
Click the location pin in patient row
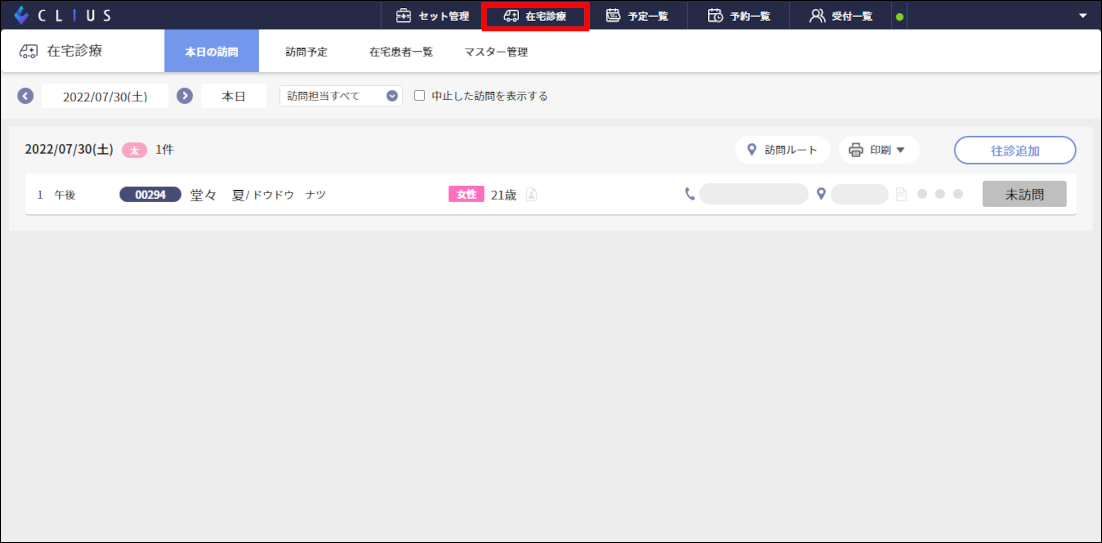[821, 194]
